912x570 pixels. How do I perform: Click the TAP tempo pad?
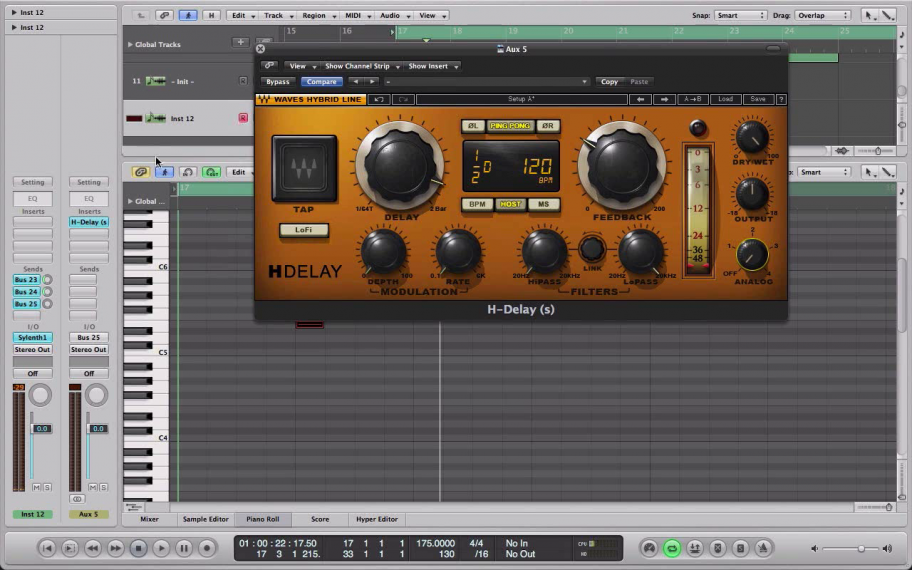[x=304, y=169]
